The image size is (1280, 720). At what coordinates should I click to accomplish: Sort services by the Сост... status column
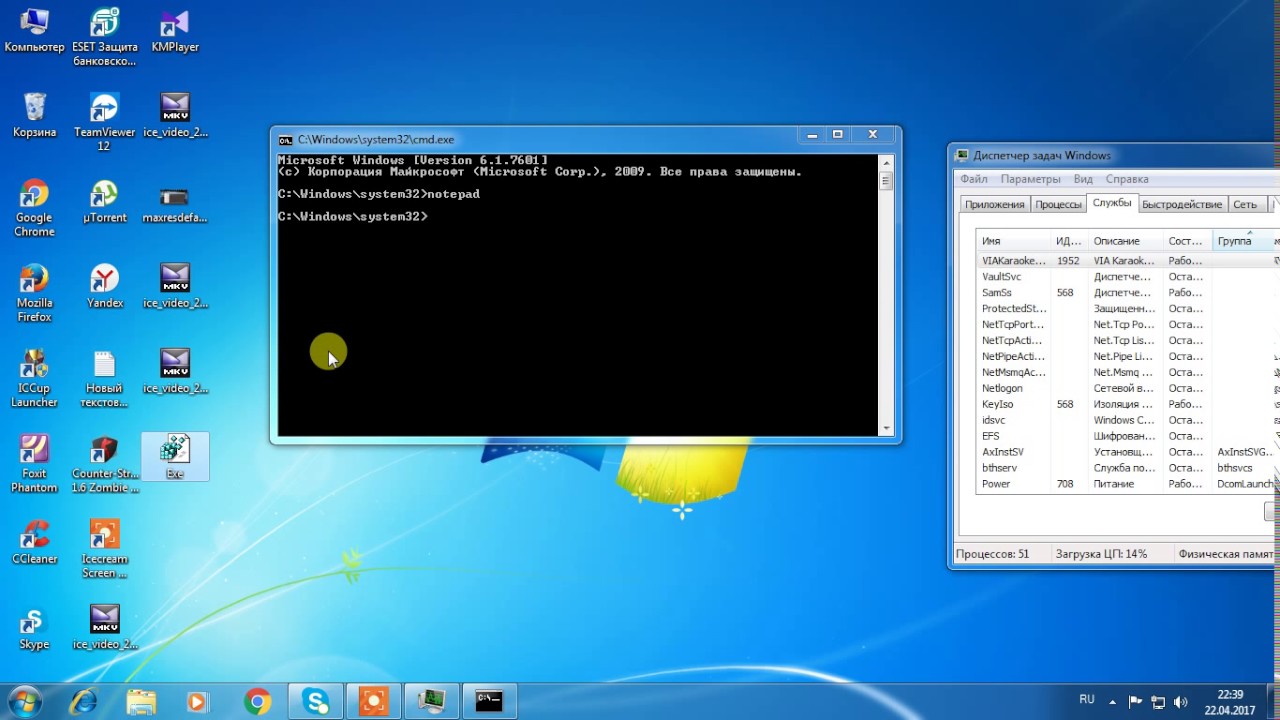pos(1188,241)
